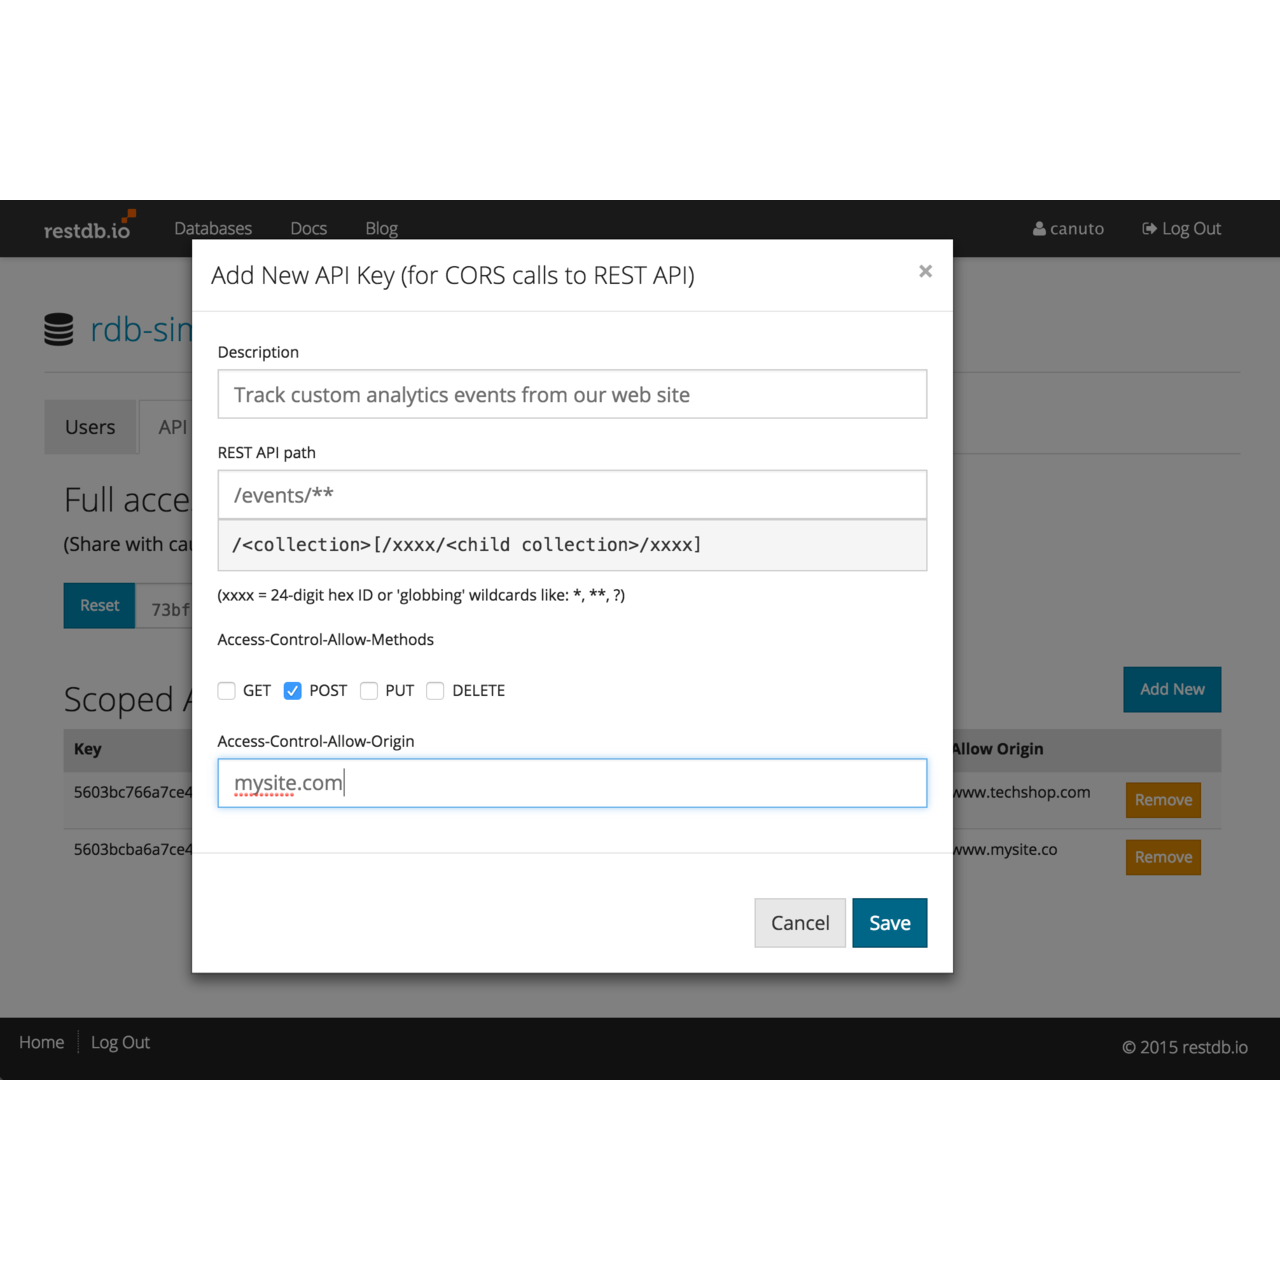Open the Home link in footer
The width and height of the screenshot is (1280, 1280).
41,1042
